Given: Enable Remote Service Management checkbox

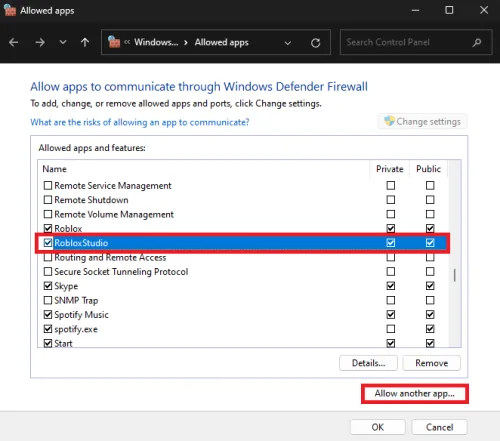Looking at the screenshot, I should pos(48,185).
